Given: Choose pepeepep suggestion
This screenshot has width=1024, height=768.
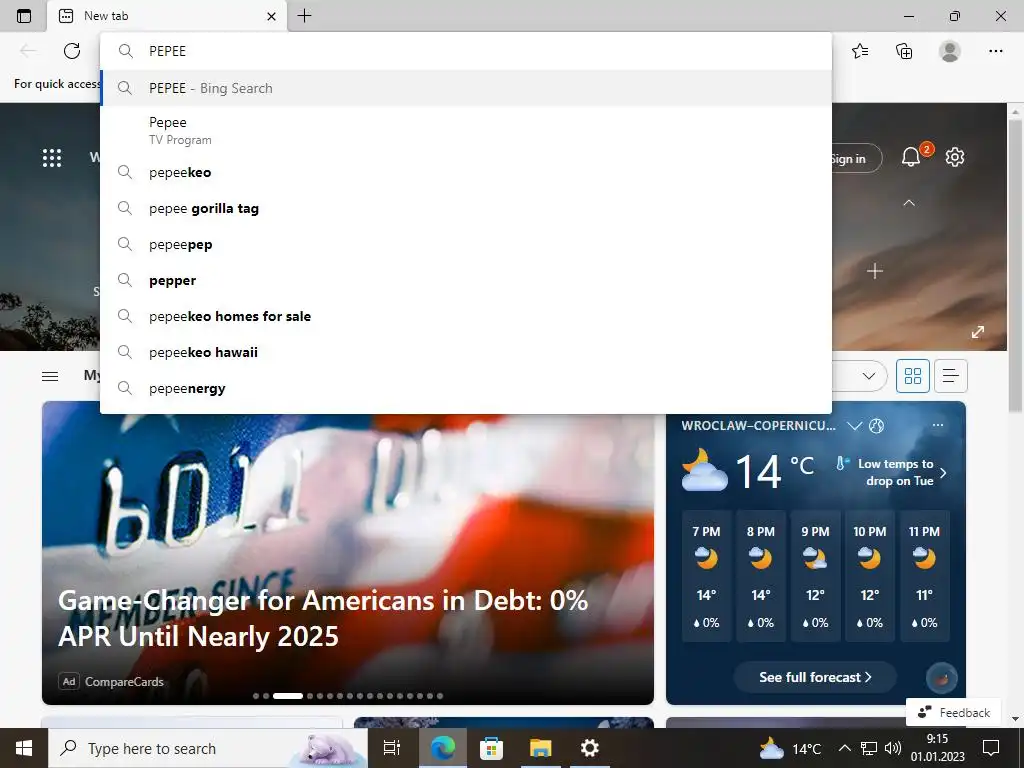Looking at the screenshot, I should click(x=466, y=244).
